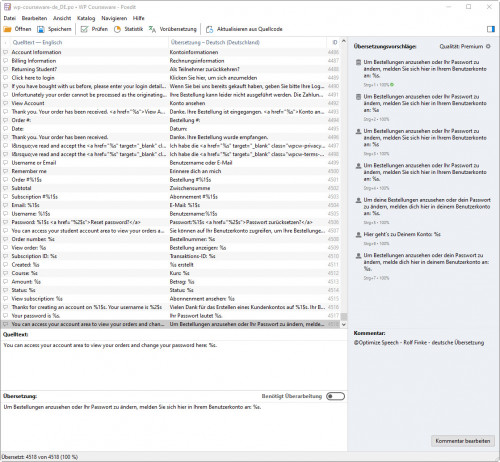
Task: Click the Kommentar bearbeiten button
Action: [x=463, y=441]
